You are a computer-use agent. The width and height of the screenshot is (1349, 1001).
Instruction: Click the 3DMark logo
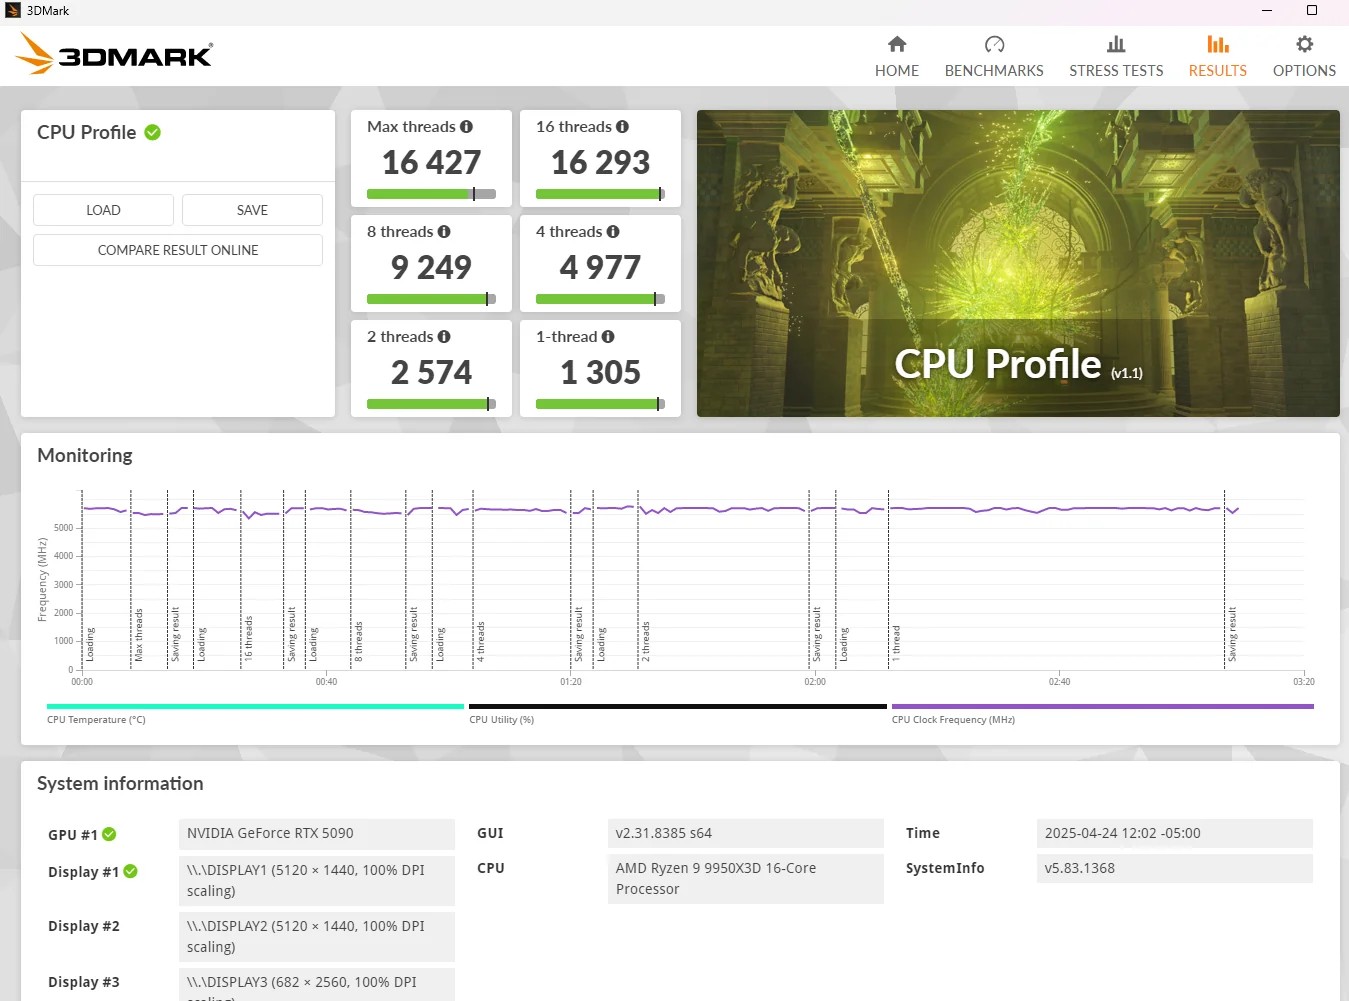point(114,54)
